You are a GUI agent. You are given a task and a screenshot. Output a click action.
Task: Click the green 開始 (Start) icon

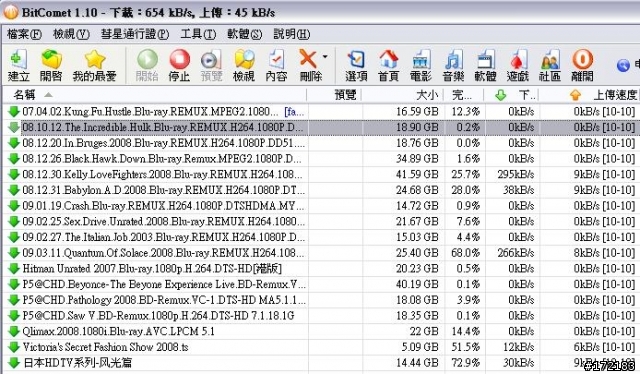[x=147, y=65]
